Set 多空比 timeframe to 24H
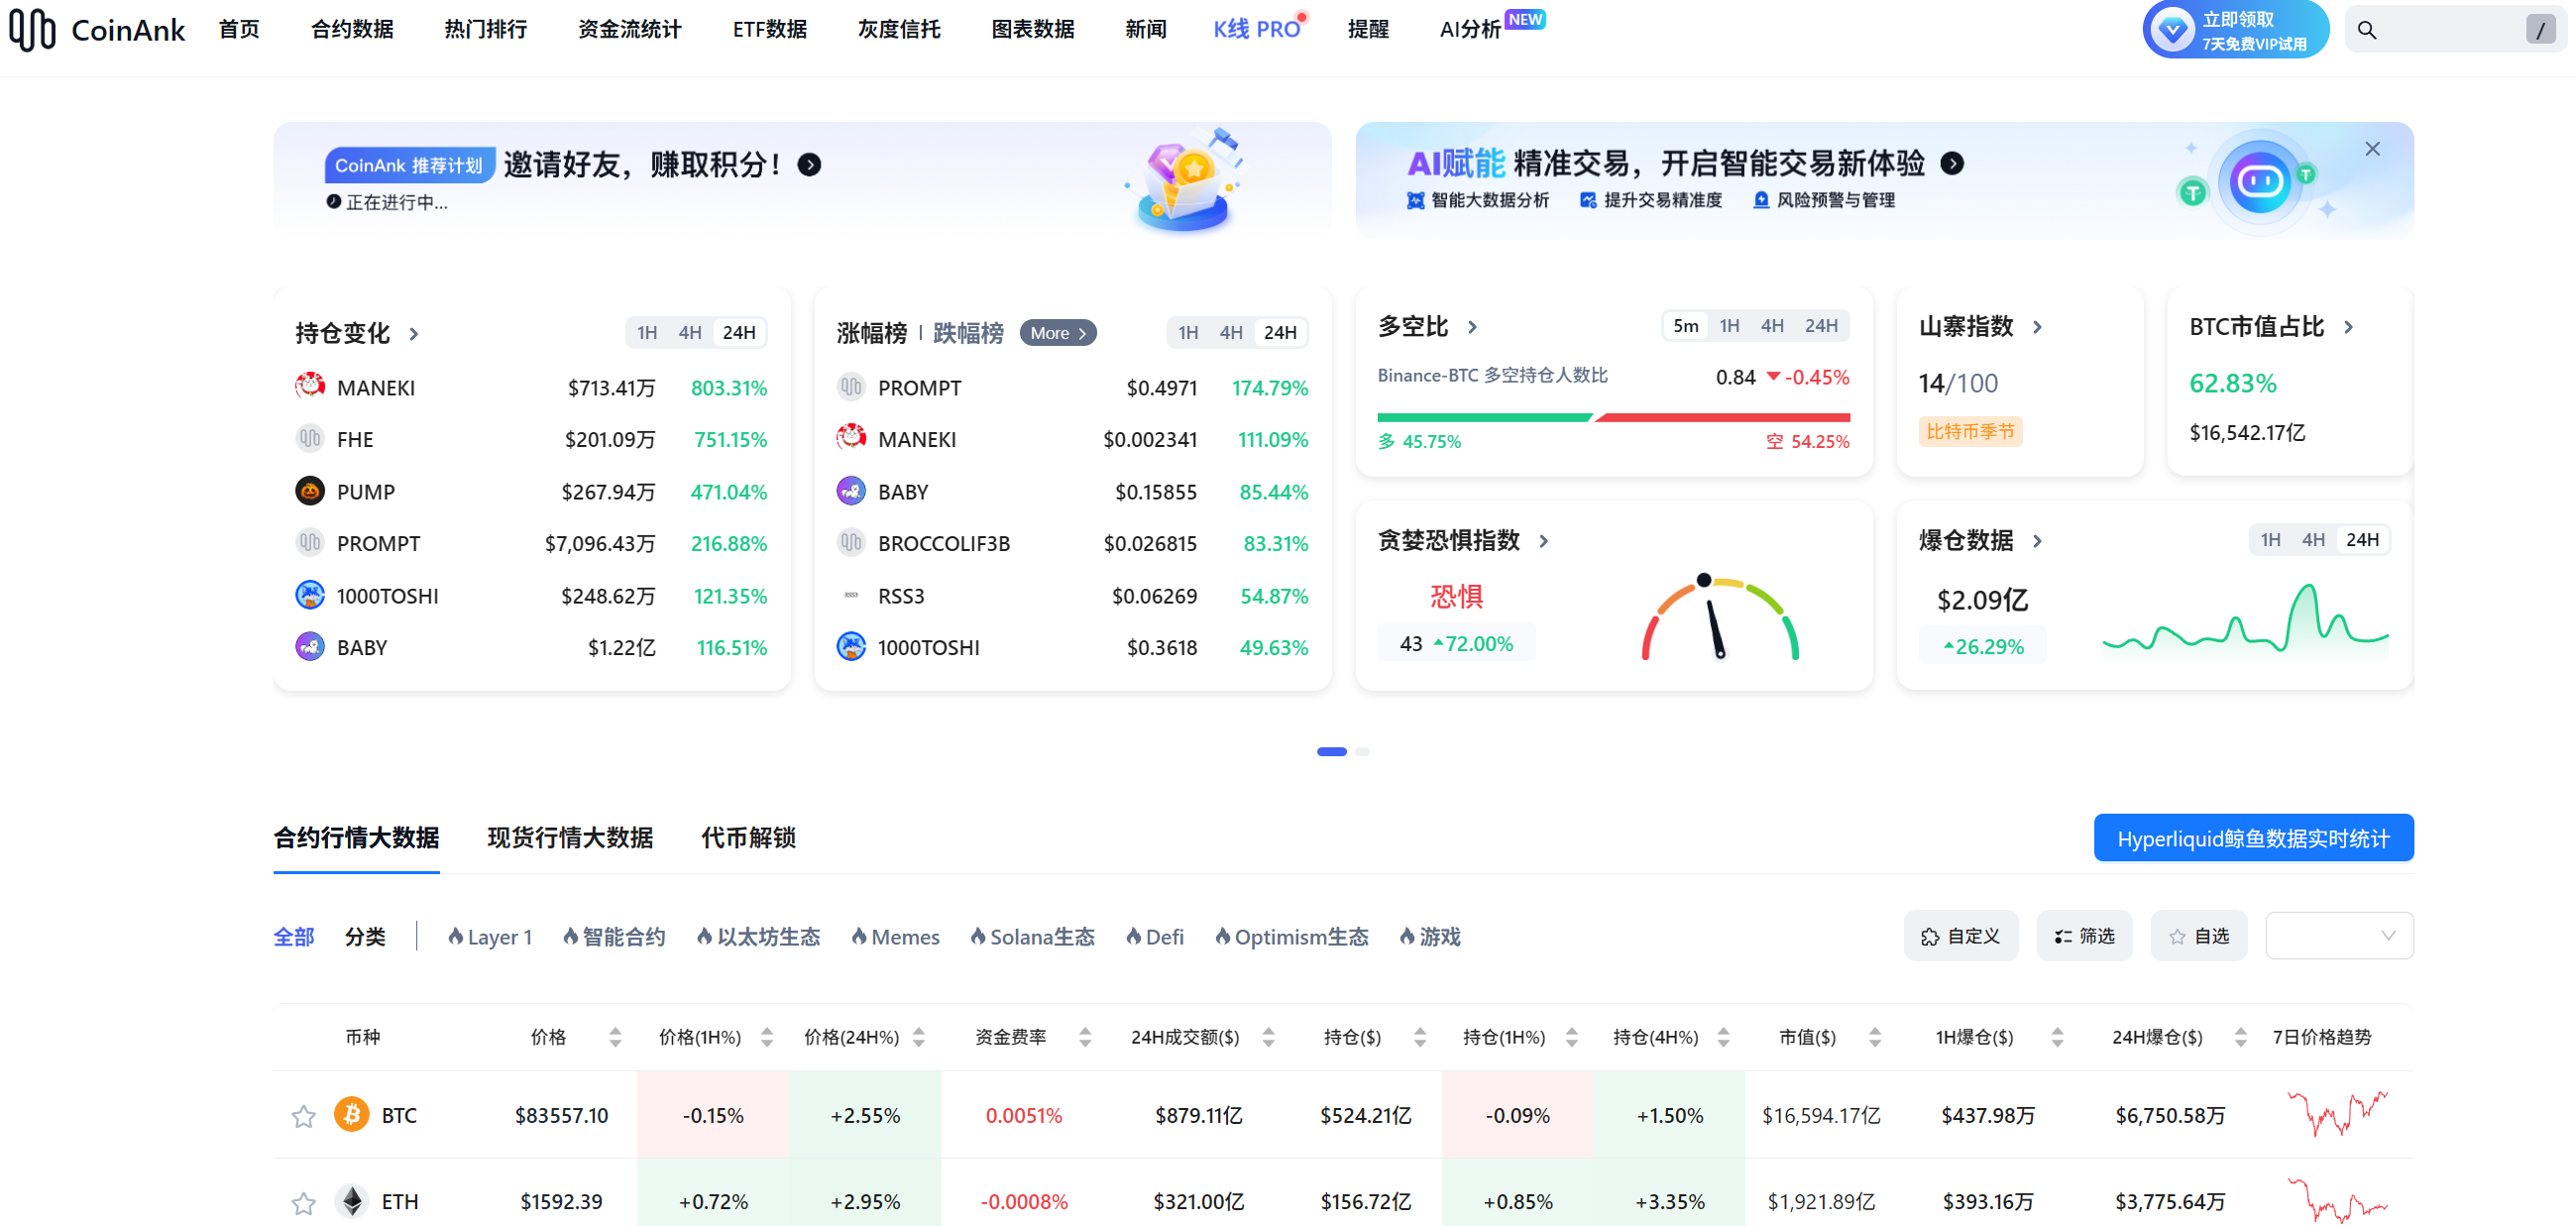This screenshot has width=2576, height=1226. click(1820, 326)
